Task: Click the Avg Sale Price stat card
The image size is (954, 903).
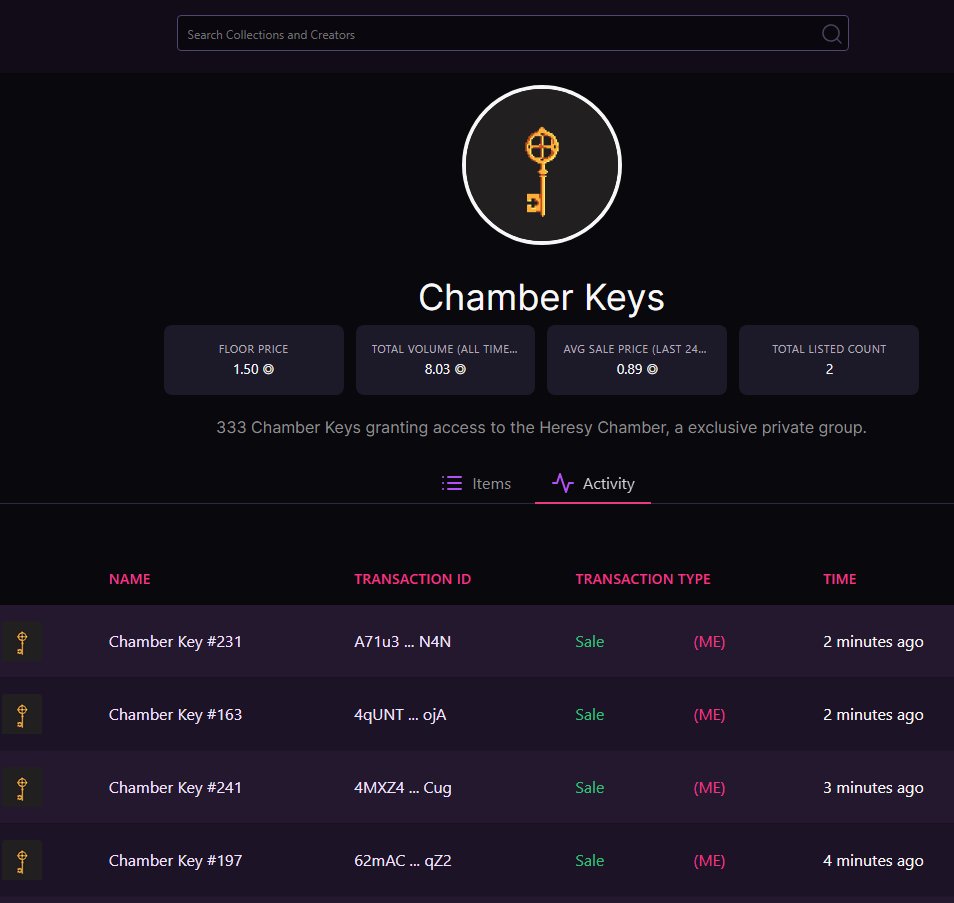Action: tap(637, 360)
